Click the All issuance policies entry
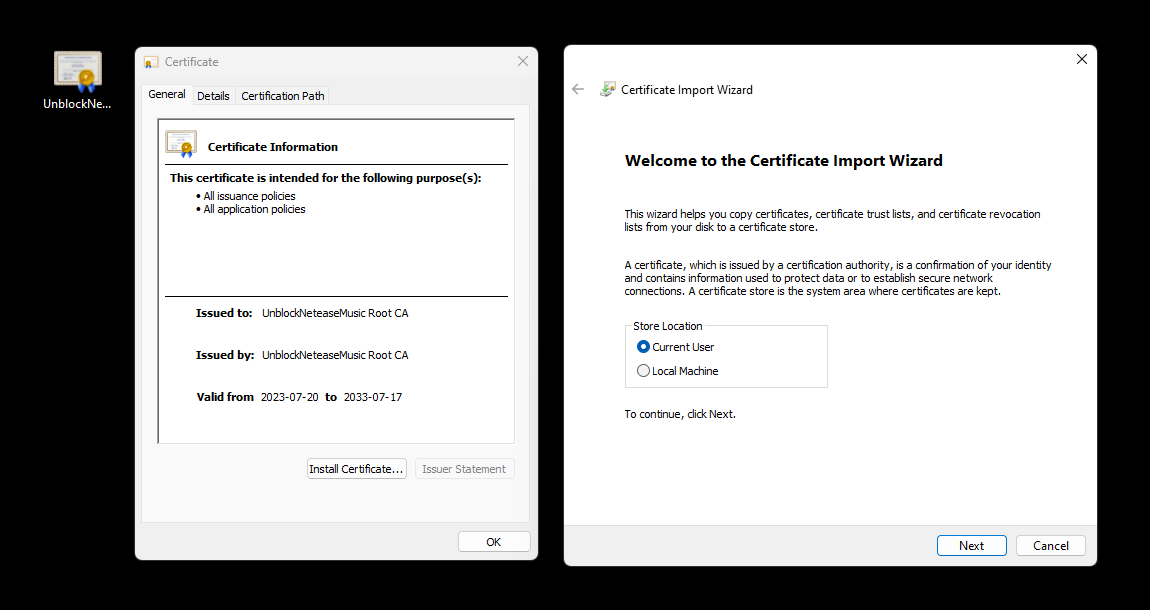Screen dimensions: 1150x610 point(249,196)
